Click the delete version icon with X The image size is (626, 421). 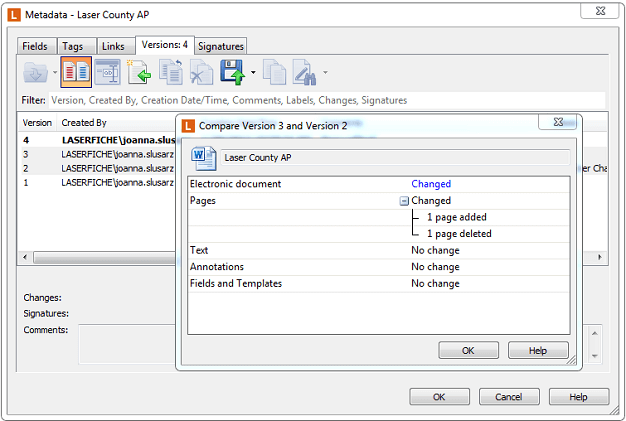pos(202,72)
